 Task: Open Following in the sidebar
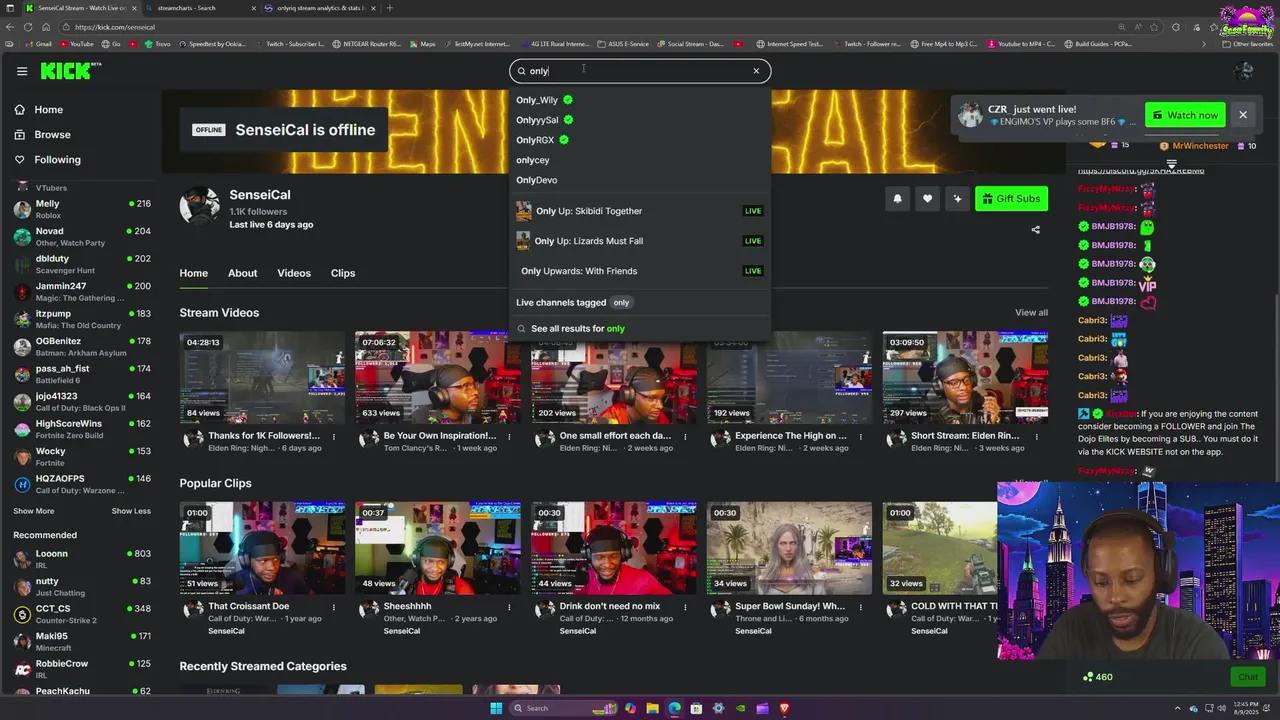click(x=57, y=160)
